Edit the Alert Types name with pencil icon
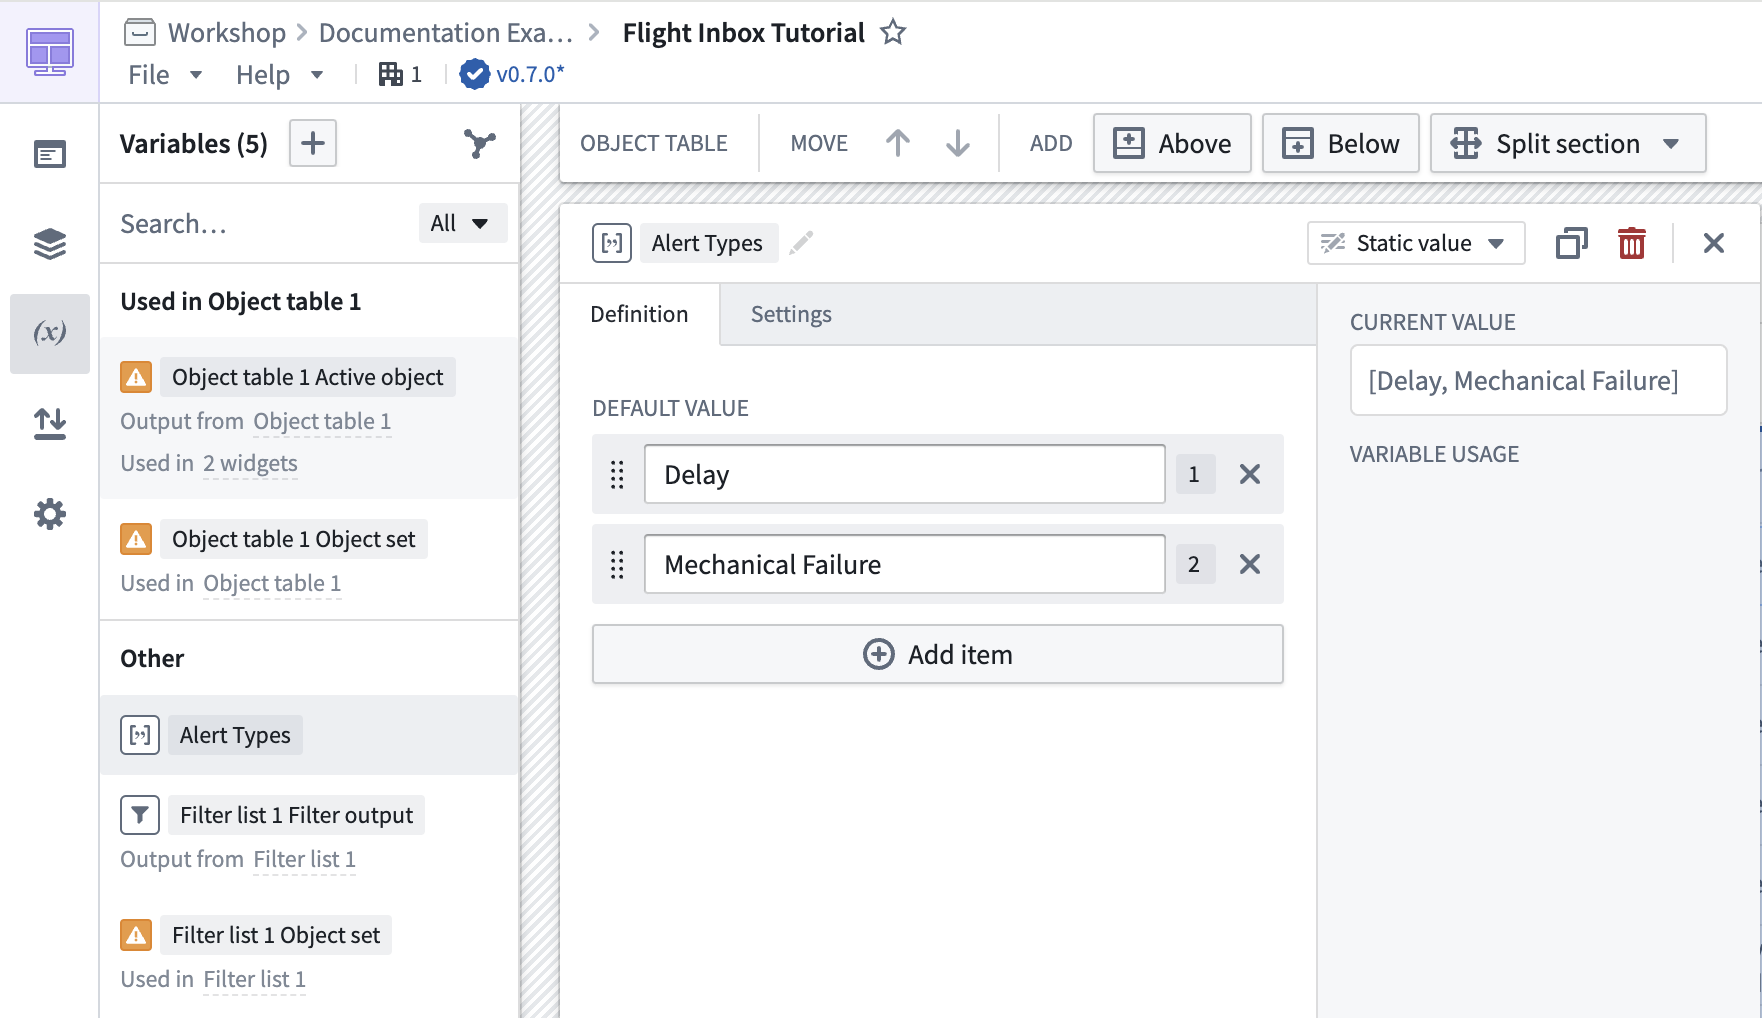This screenshot has height=1018, width=1762. [801, 243]
